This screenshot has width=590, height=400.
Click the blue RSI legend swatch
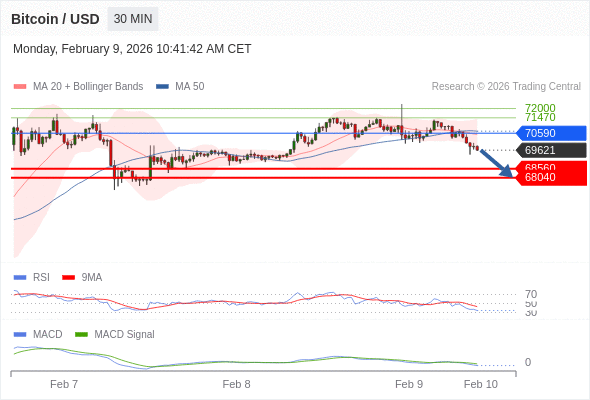pyautogui.click(x=20, y=278)
